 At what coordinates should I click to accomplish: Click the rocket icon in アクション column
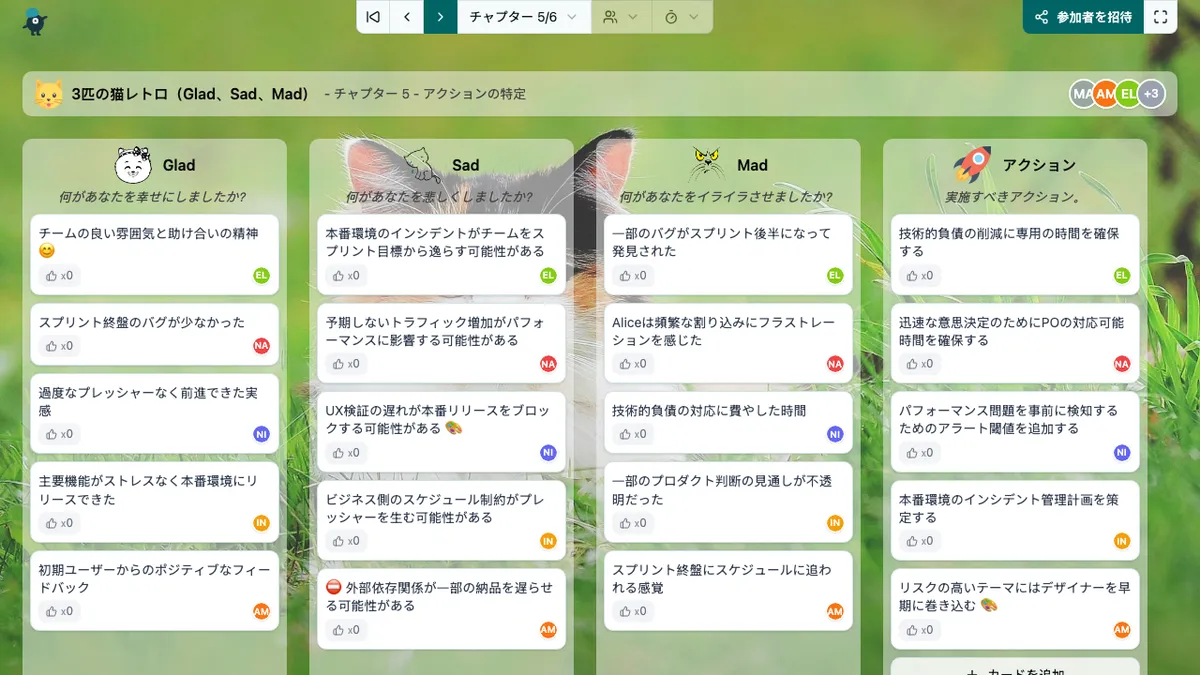(x=972, y=164)
